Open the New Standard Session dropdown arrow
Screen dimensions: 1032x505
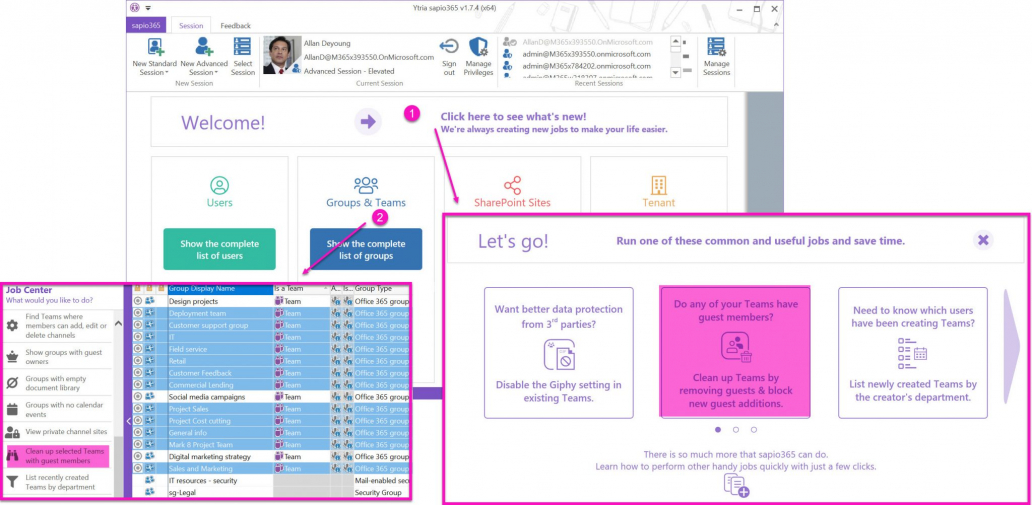click(168, 73)
